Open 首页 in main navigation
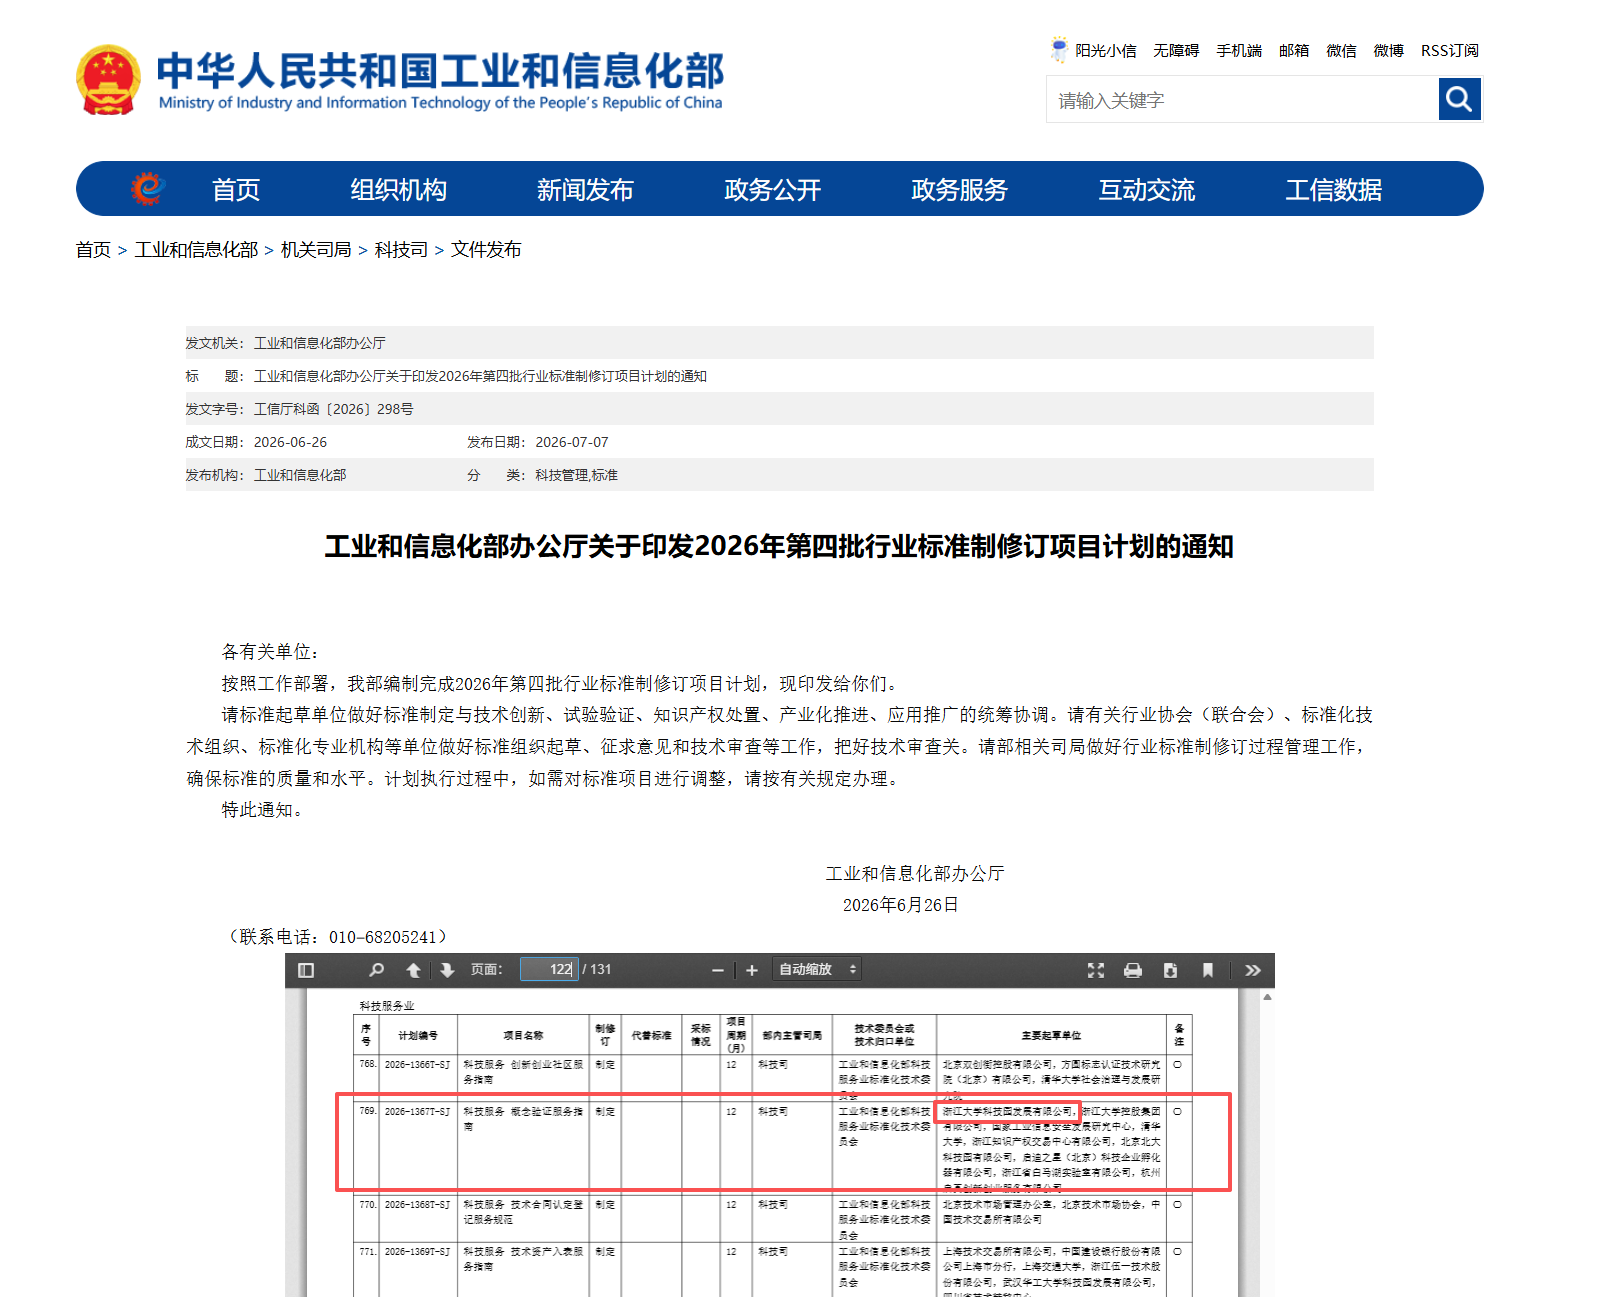Viewport: 1620px width, 1297px height. [x=236, y=189]
